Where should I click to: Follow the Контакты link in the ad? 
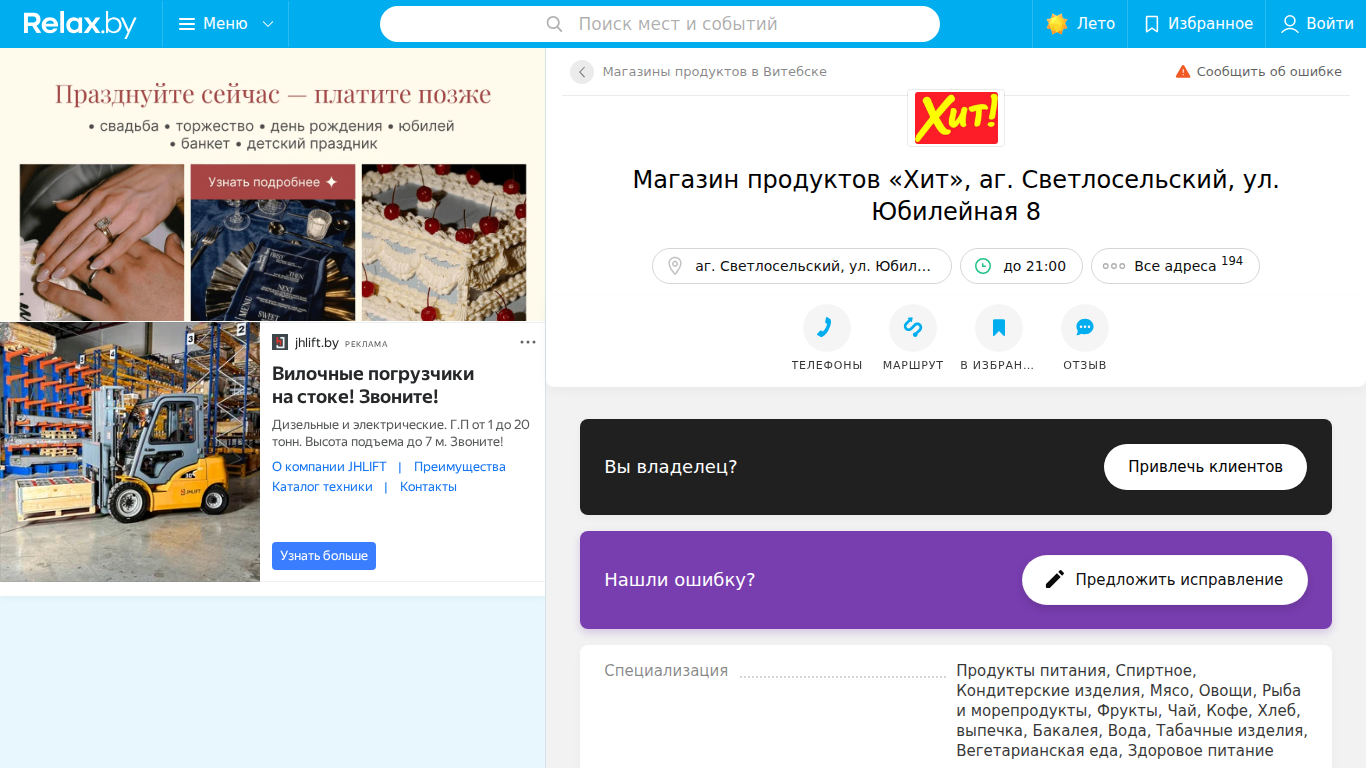click(x=428, y=487)
